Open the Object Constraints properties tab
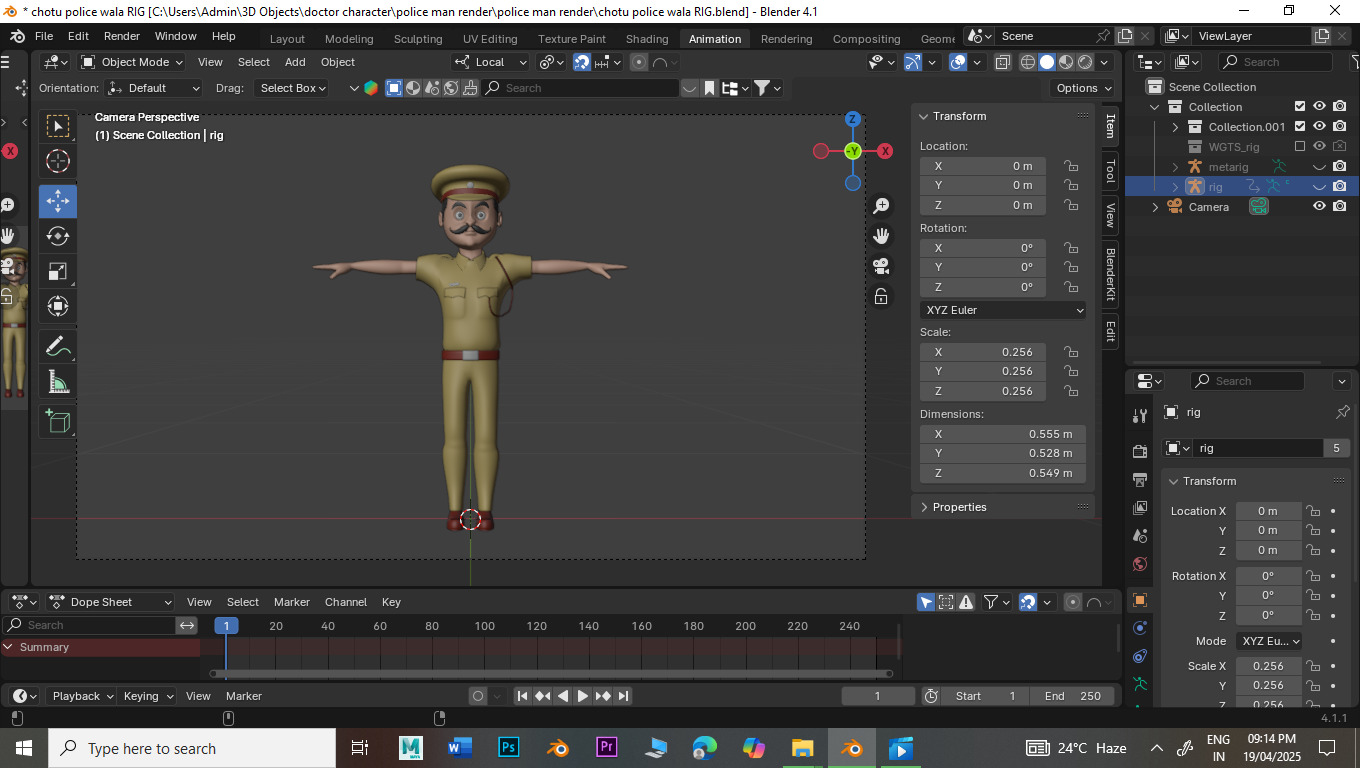 click(1139, 656)
